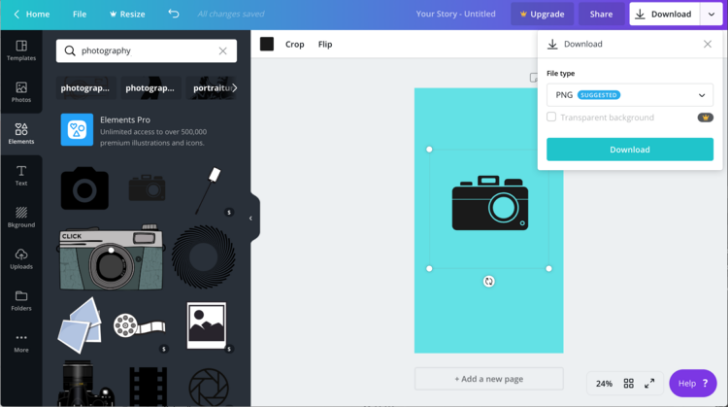The height and width of the screenshot is (407, 728).
Task: Clear the photography search text
Action: pos(223,51)
